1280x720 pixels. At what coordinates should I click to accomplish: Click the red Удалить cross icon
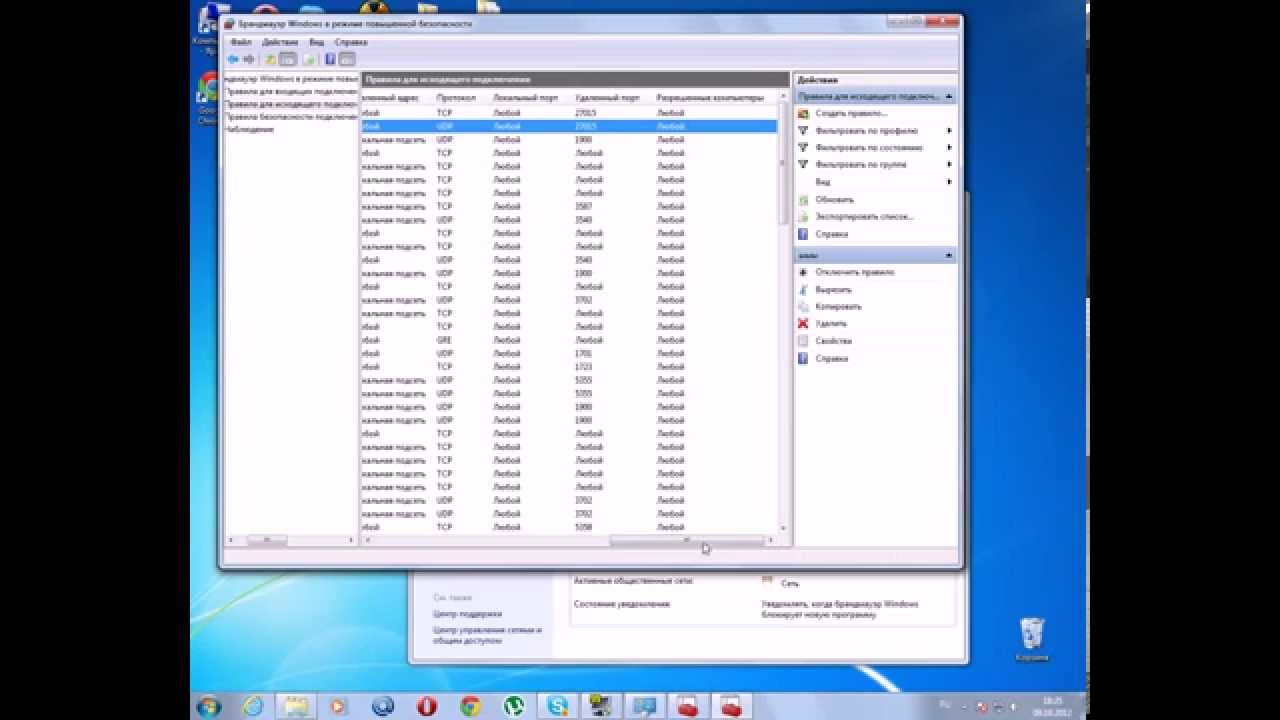coord(803,323)
